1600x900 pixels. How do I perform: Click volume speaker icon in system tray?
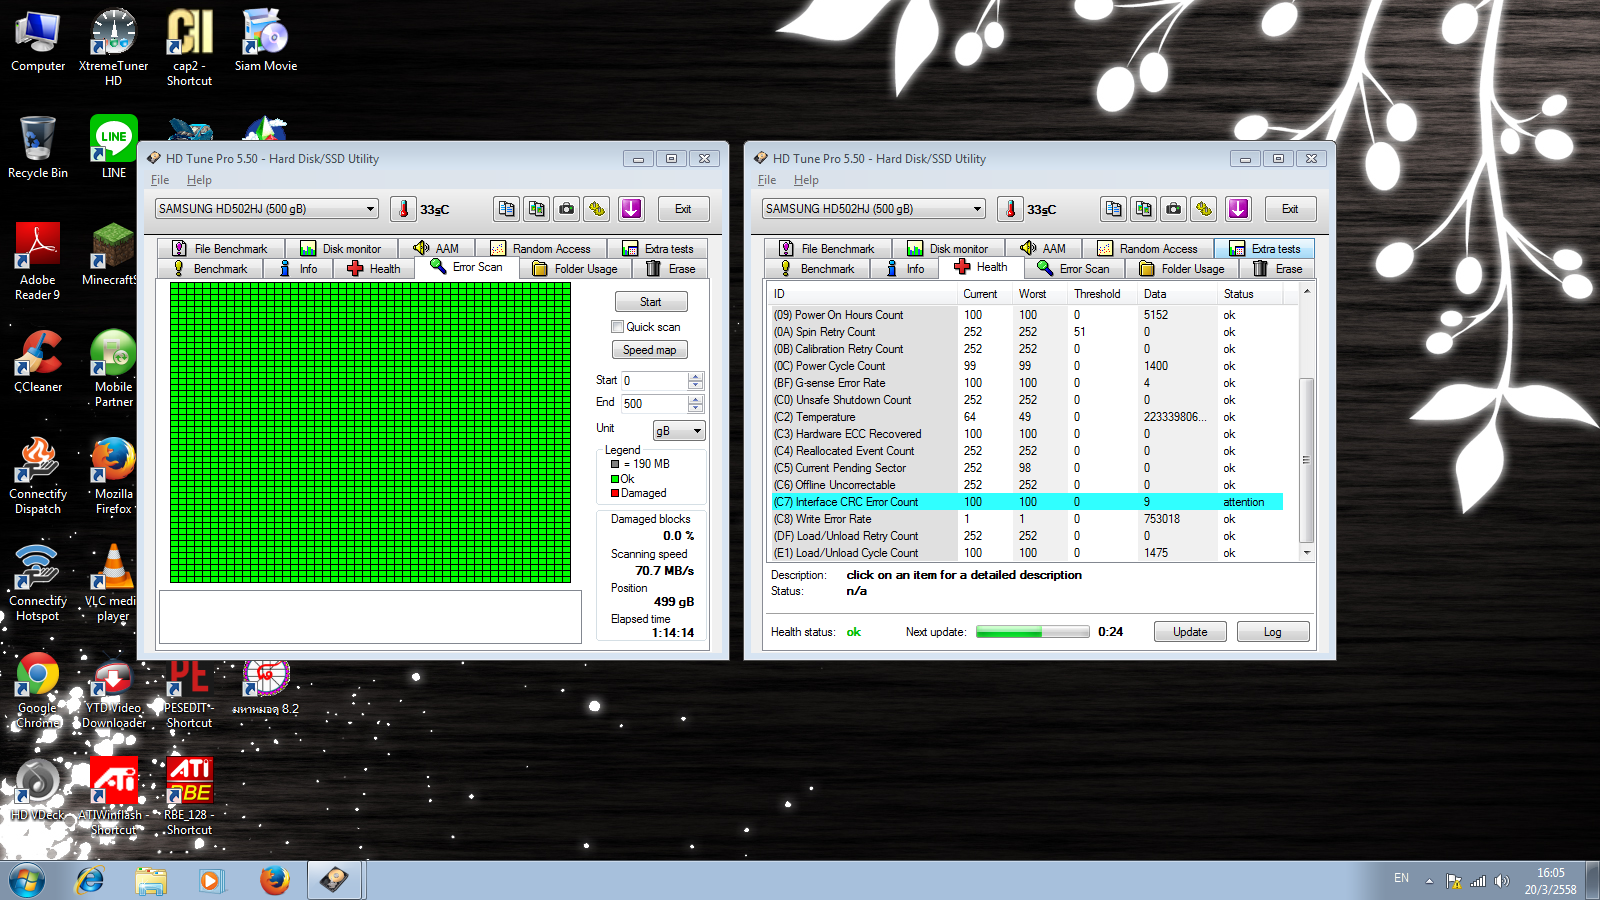tap(1502, 881)
